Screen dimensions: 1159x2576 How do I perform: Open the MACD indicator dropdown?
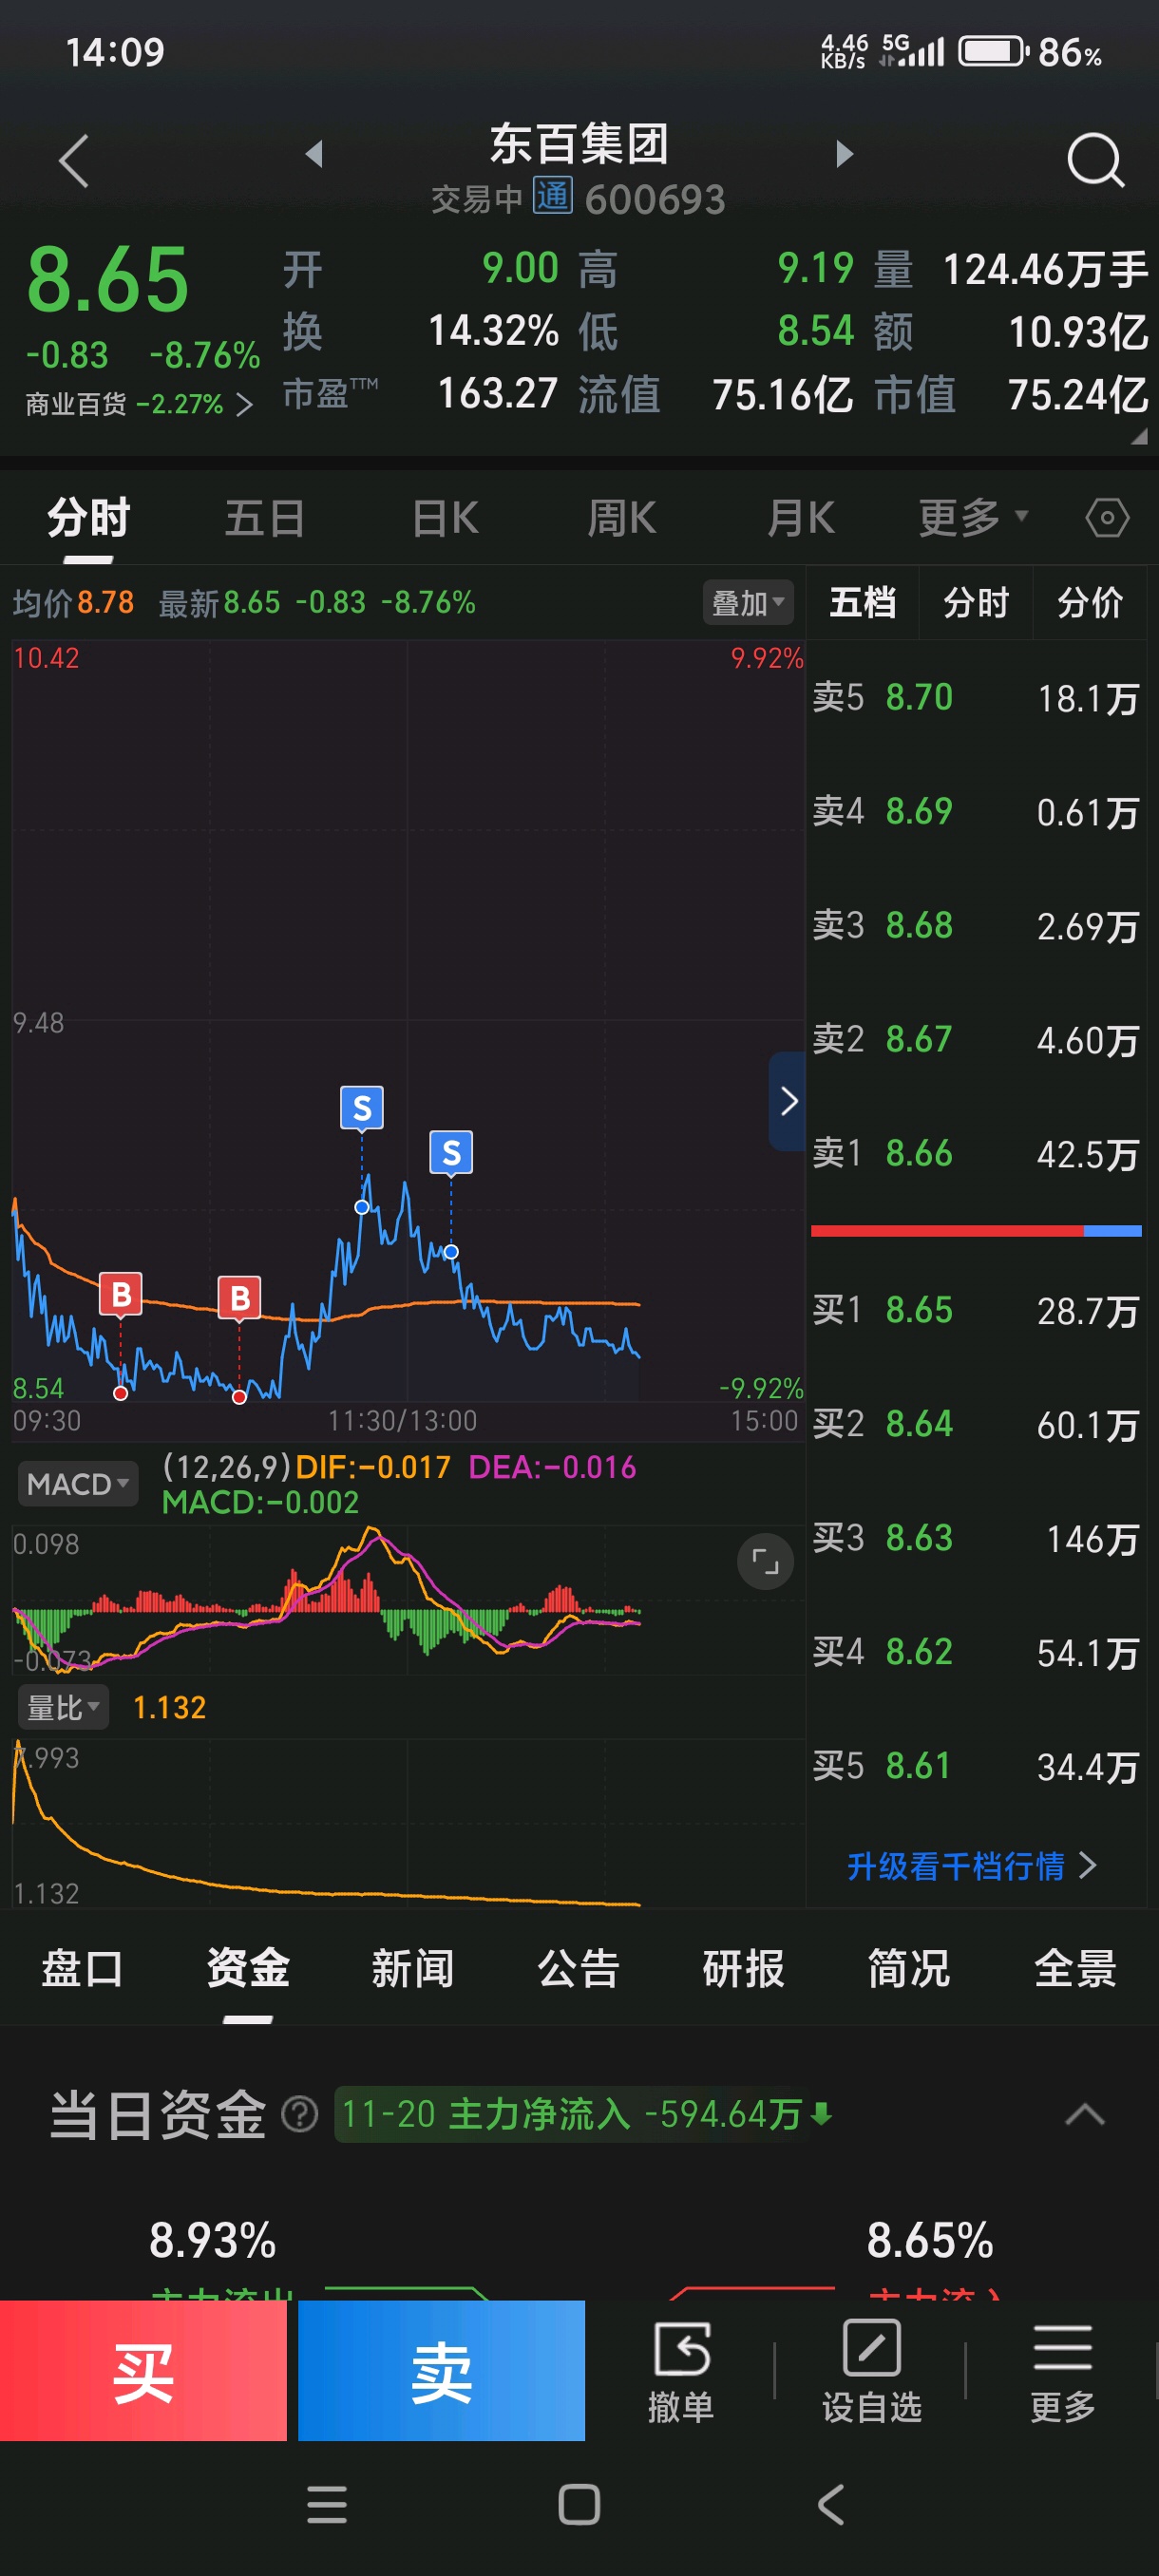(78, 1484)
